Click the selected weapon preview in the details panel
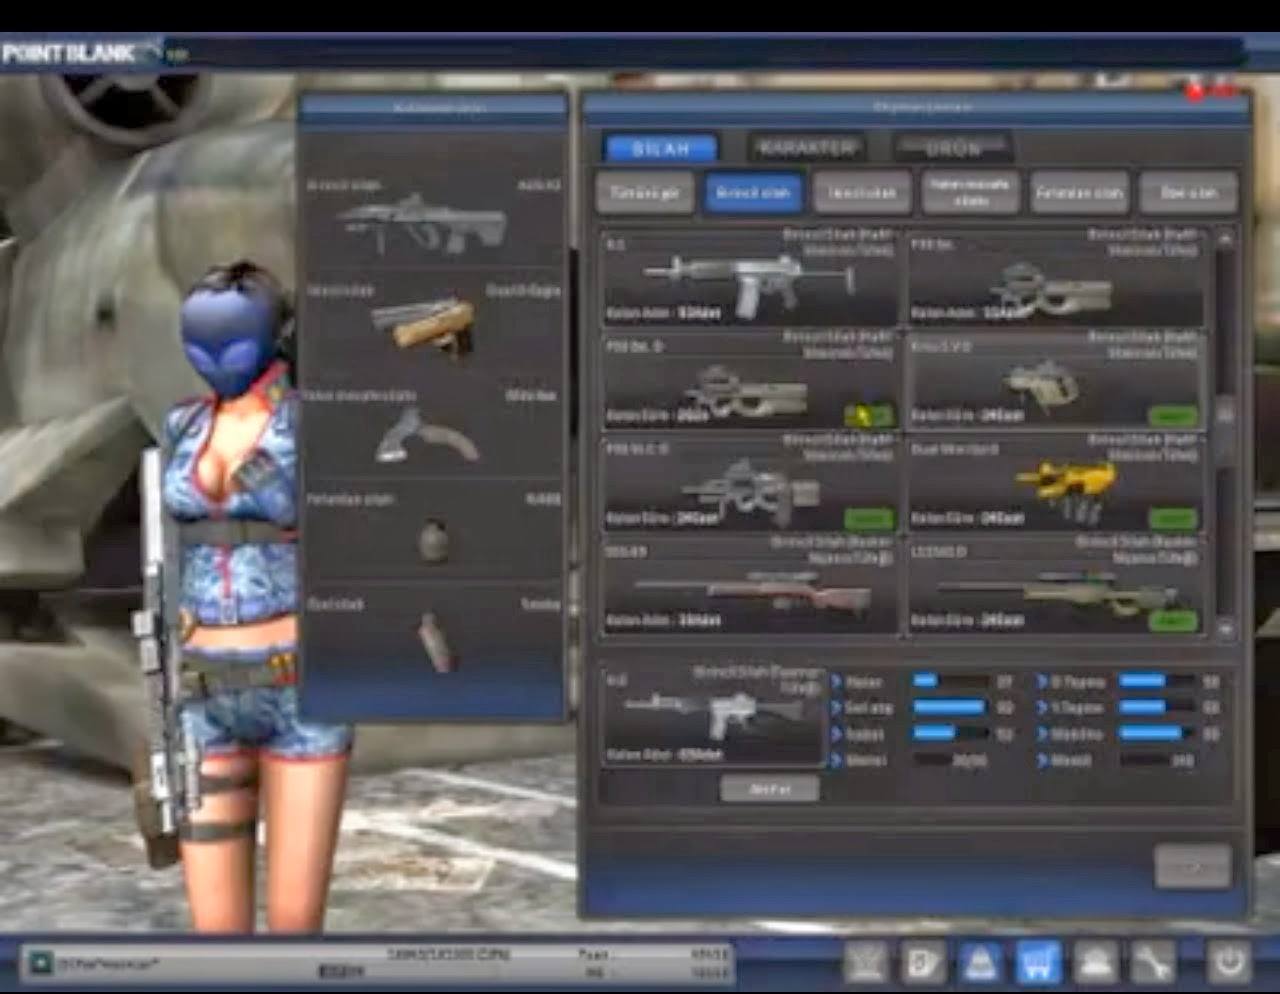The height and width of the screenshot is (994, 1280). [715, 717]
